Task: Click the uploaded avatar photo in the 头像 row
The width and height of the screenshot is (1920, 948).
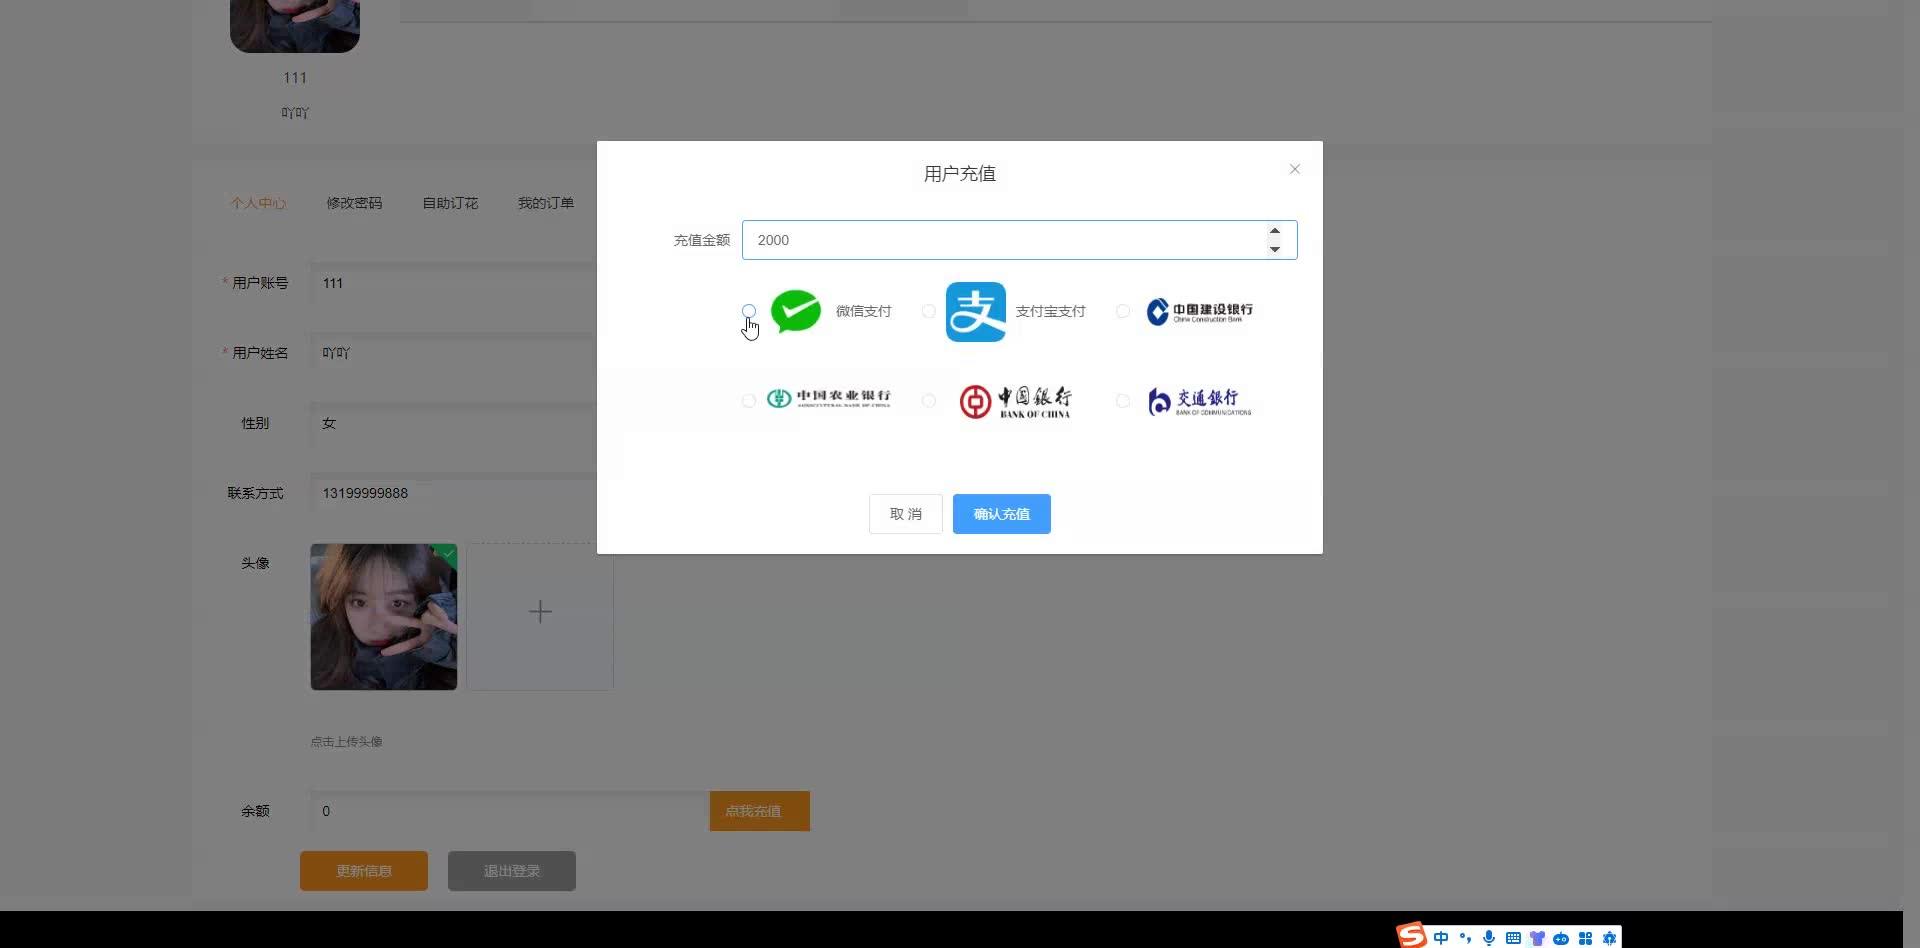Action: tap(384, 617)
